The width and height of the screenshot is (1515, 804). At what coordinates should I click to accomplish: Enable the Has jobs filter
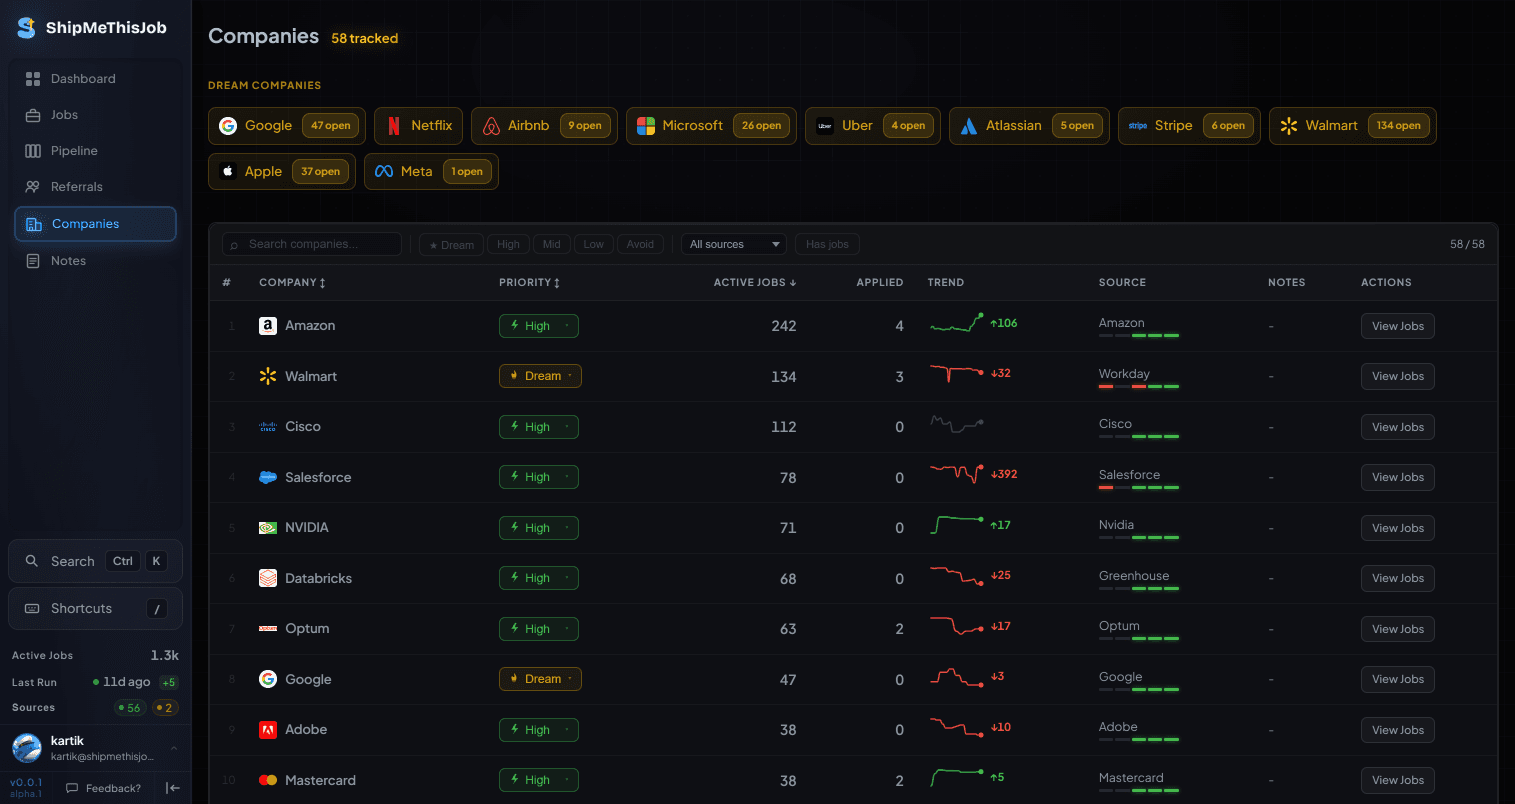(827, 244)
